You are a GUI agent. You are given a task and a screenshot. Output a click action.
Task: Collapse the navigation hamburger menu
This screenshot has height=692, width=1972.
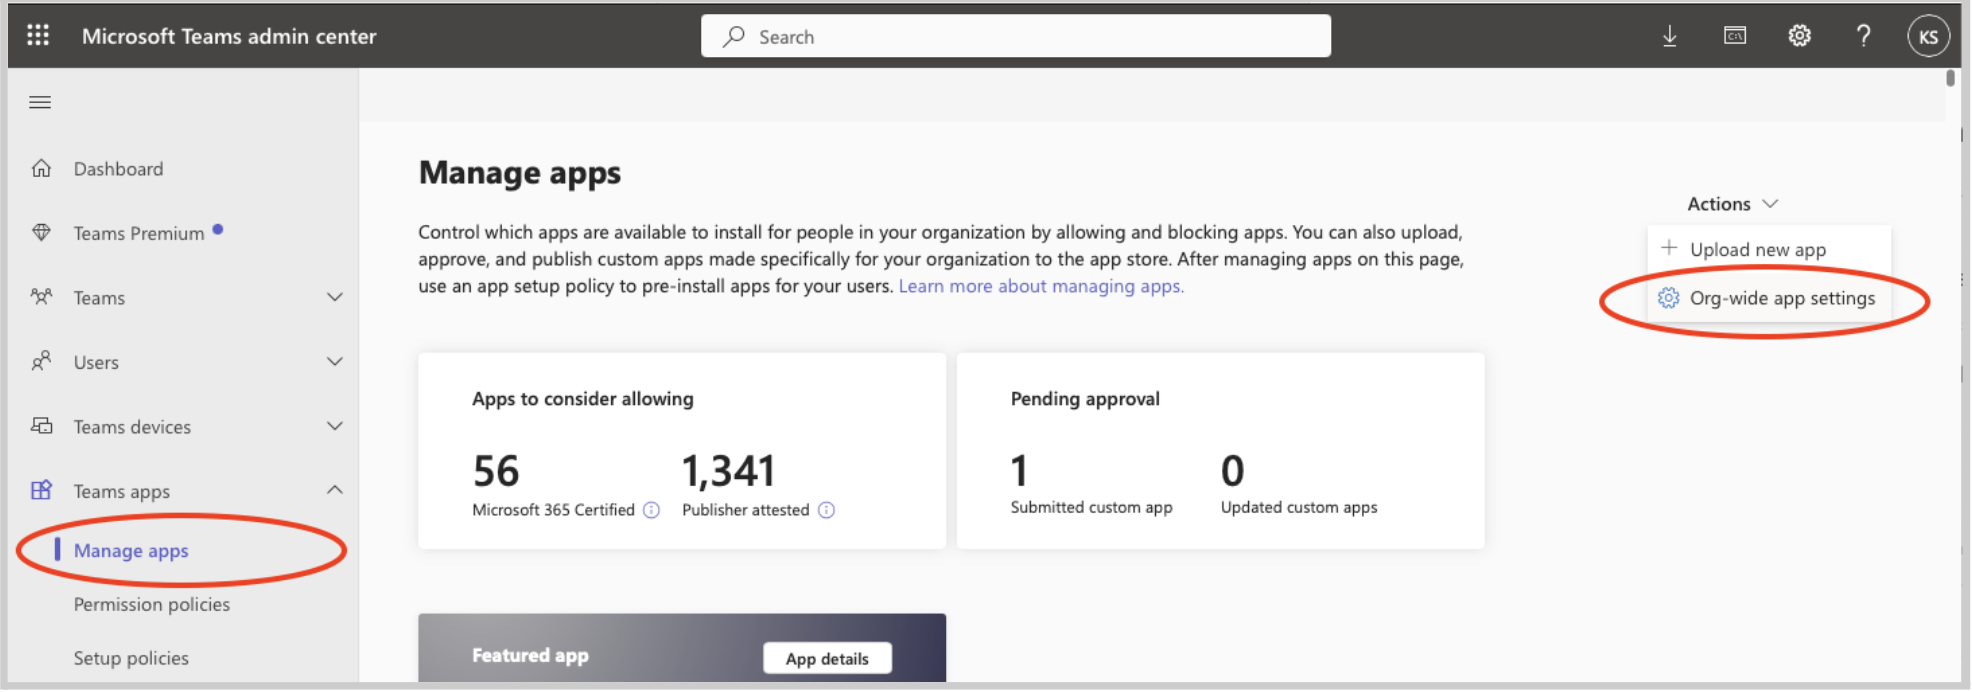[x=40, y=102]
